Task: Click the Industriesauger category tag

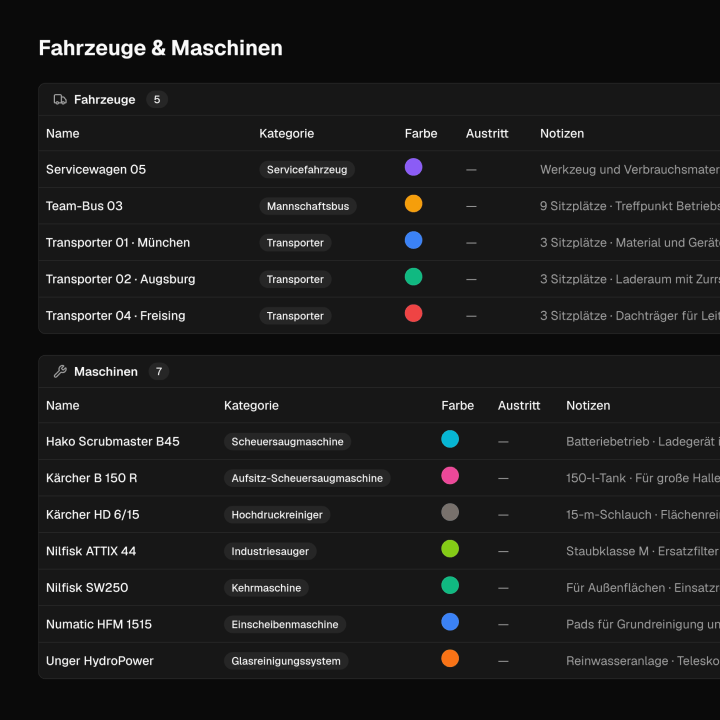Action: (270, 551)
